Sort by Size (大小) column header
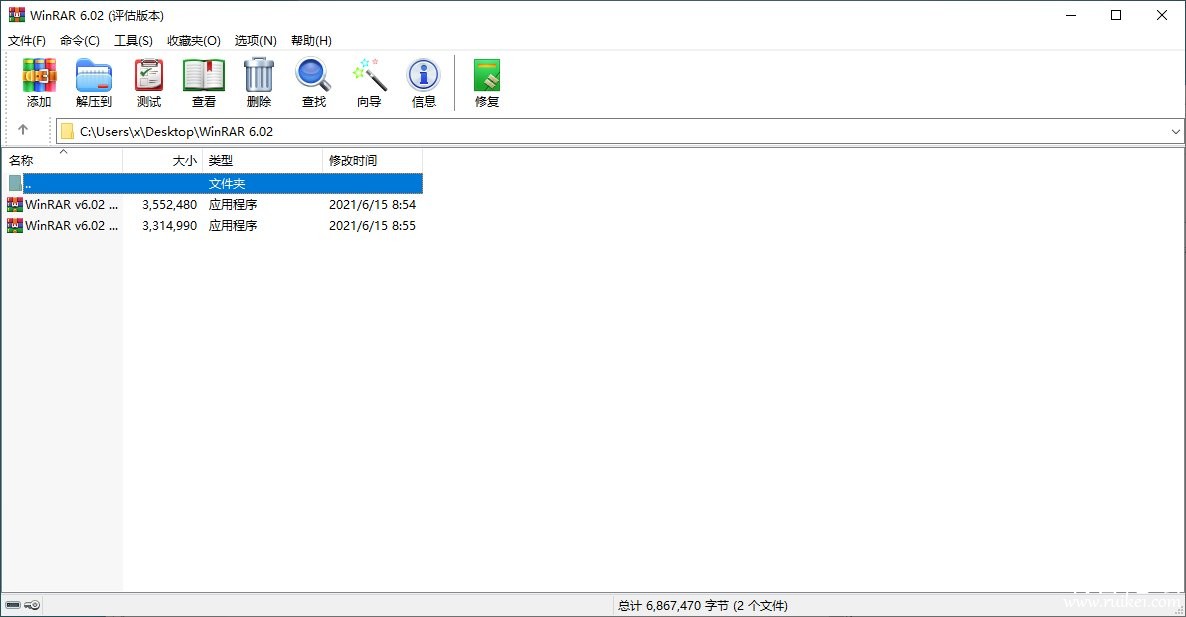1186x617 pixels. (163, 160)
